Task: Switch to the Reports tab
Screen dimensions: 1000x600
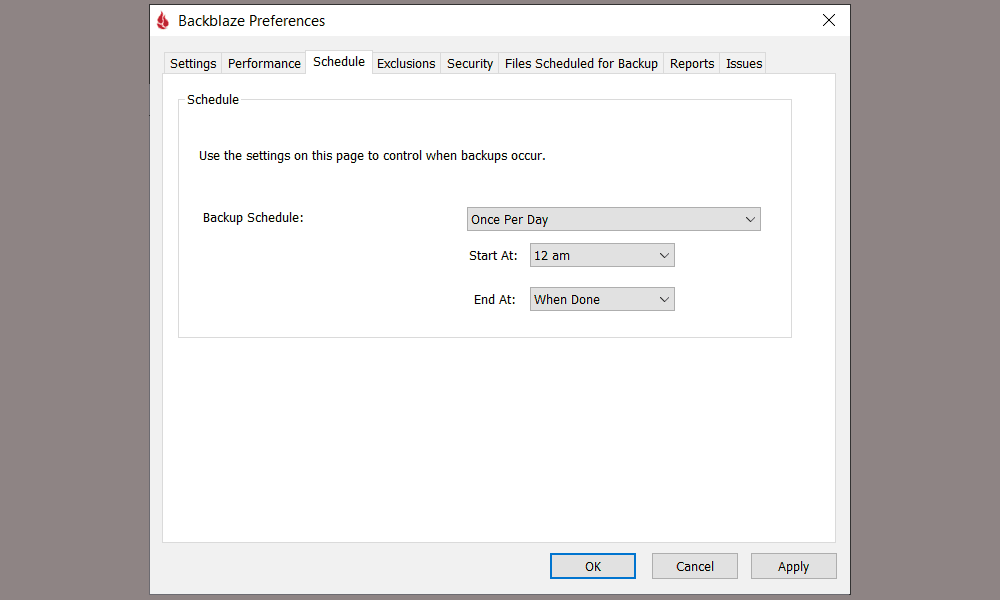Action: [691, 63]
